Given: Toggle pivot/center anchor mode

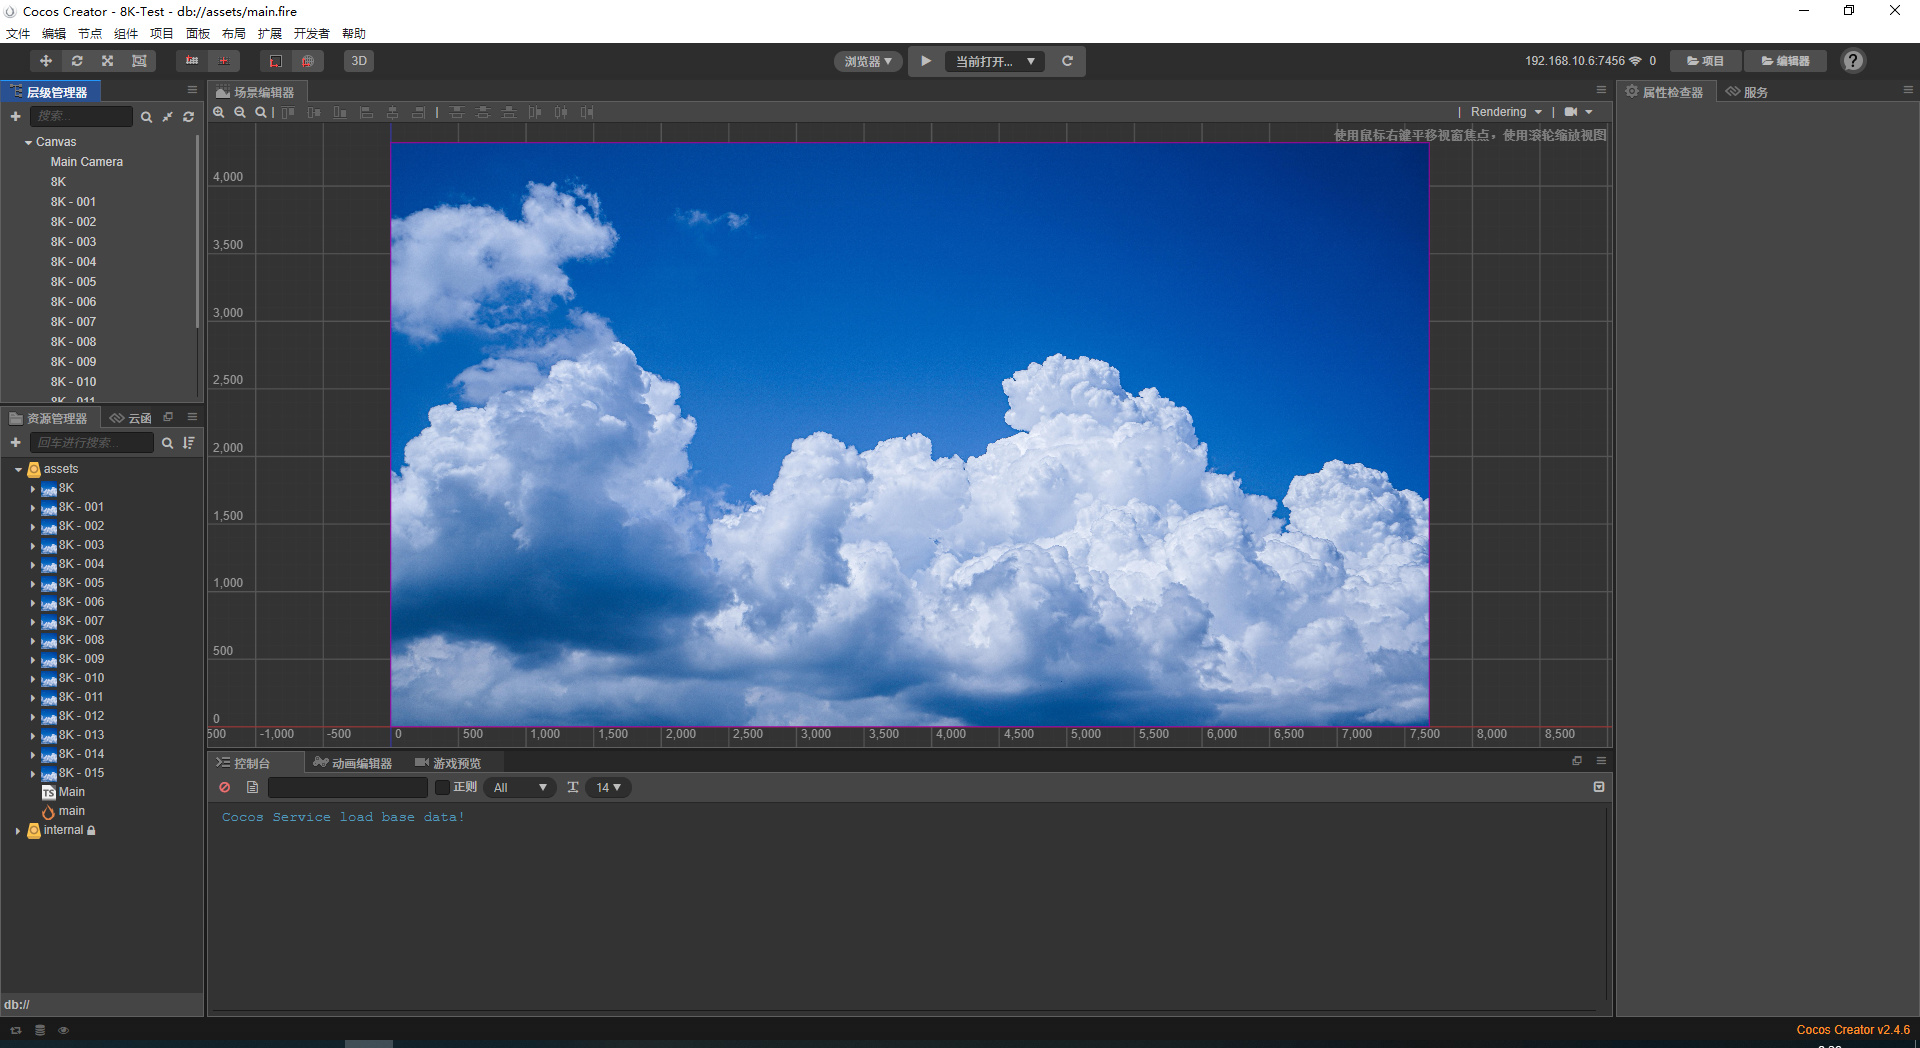Looking at the screenshot, I should point(192,61).
